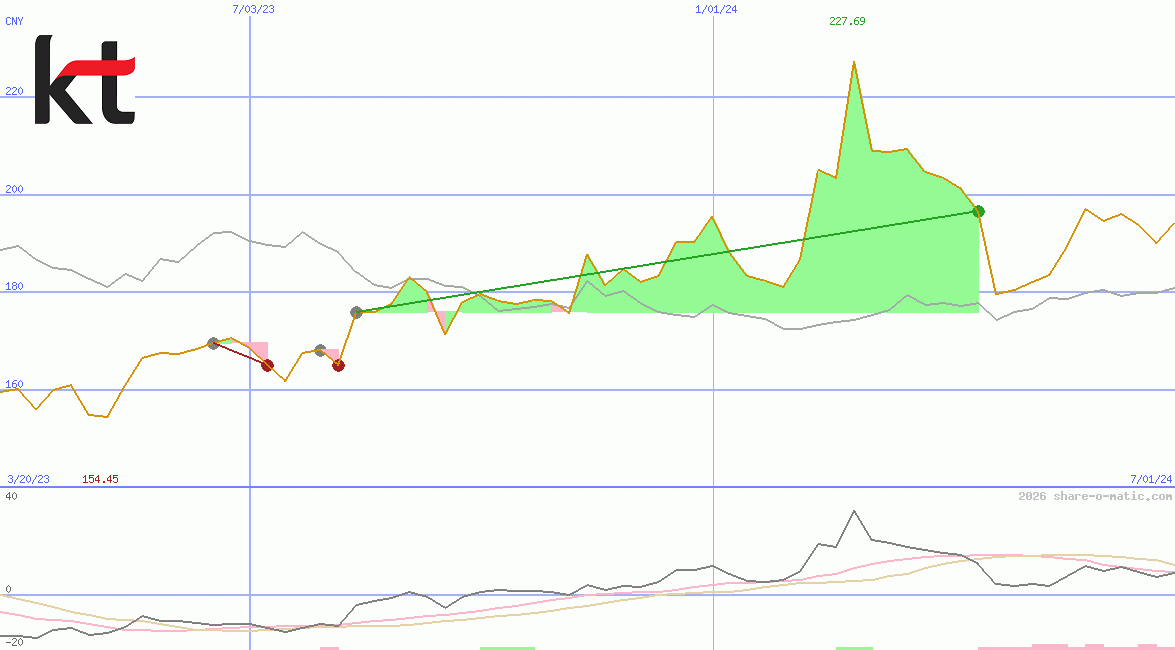The height and width of the screenshot is (650, 1175).
Task: Click the -20 indicator axis label
Action: 14,640
